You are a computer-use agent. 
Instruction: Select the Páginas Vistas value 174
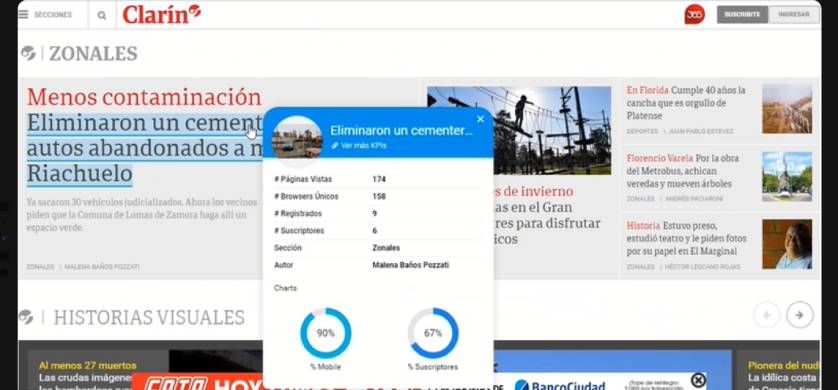(x=379, y=179)
